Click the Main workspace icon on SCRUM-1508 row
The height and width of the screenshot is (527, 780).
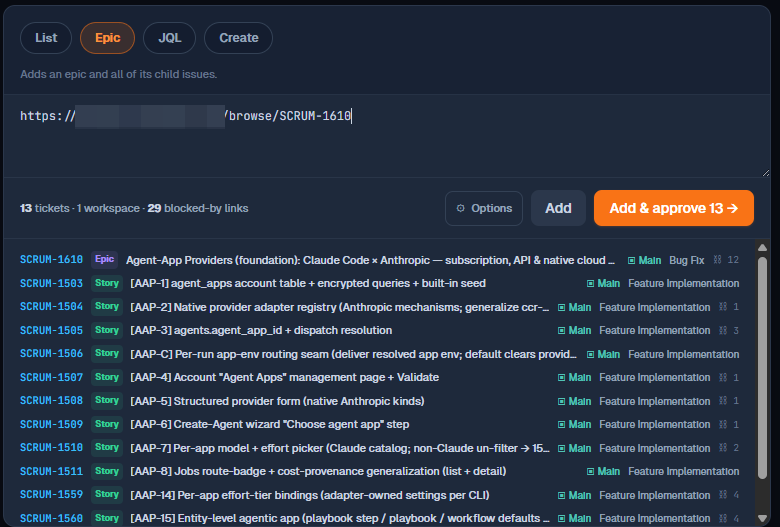(x=561, y=402)
